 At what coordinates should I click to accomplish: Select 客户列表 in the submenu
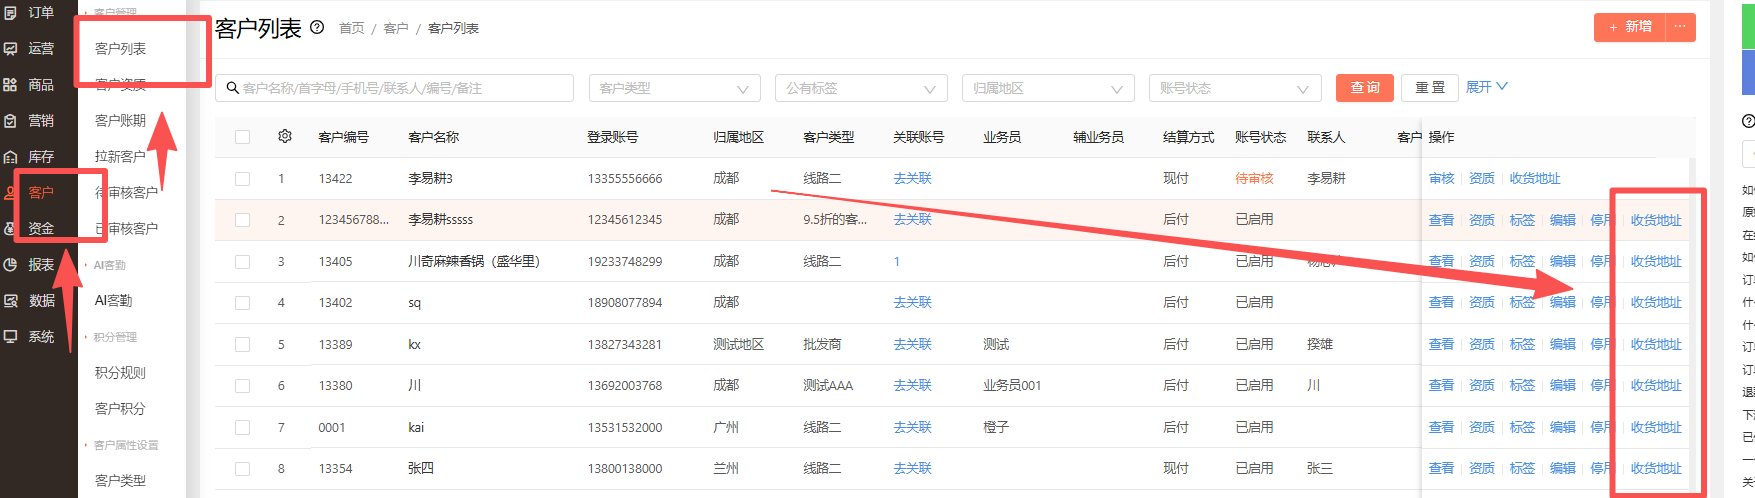click(x=121, y=49)
